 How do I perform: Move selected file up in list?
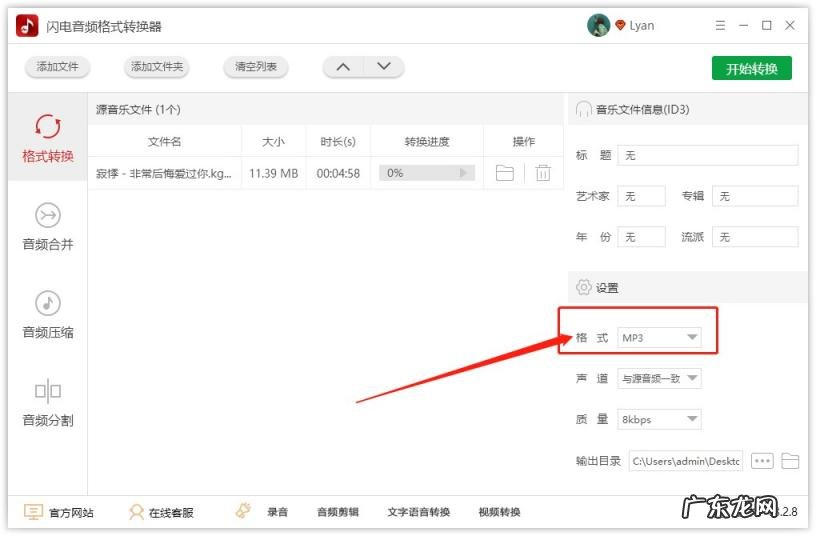coord(343,67)
